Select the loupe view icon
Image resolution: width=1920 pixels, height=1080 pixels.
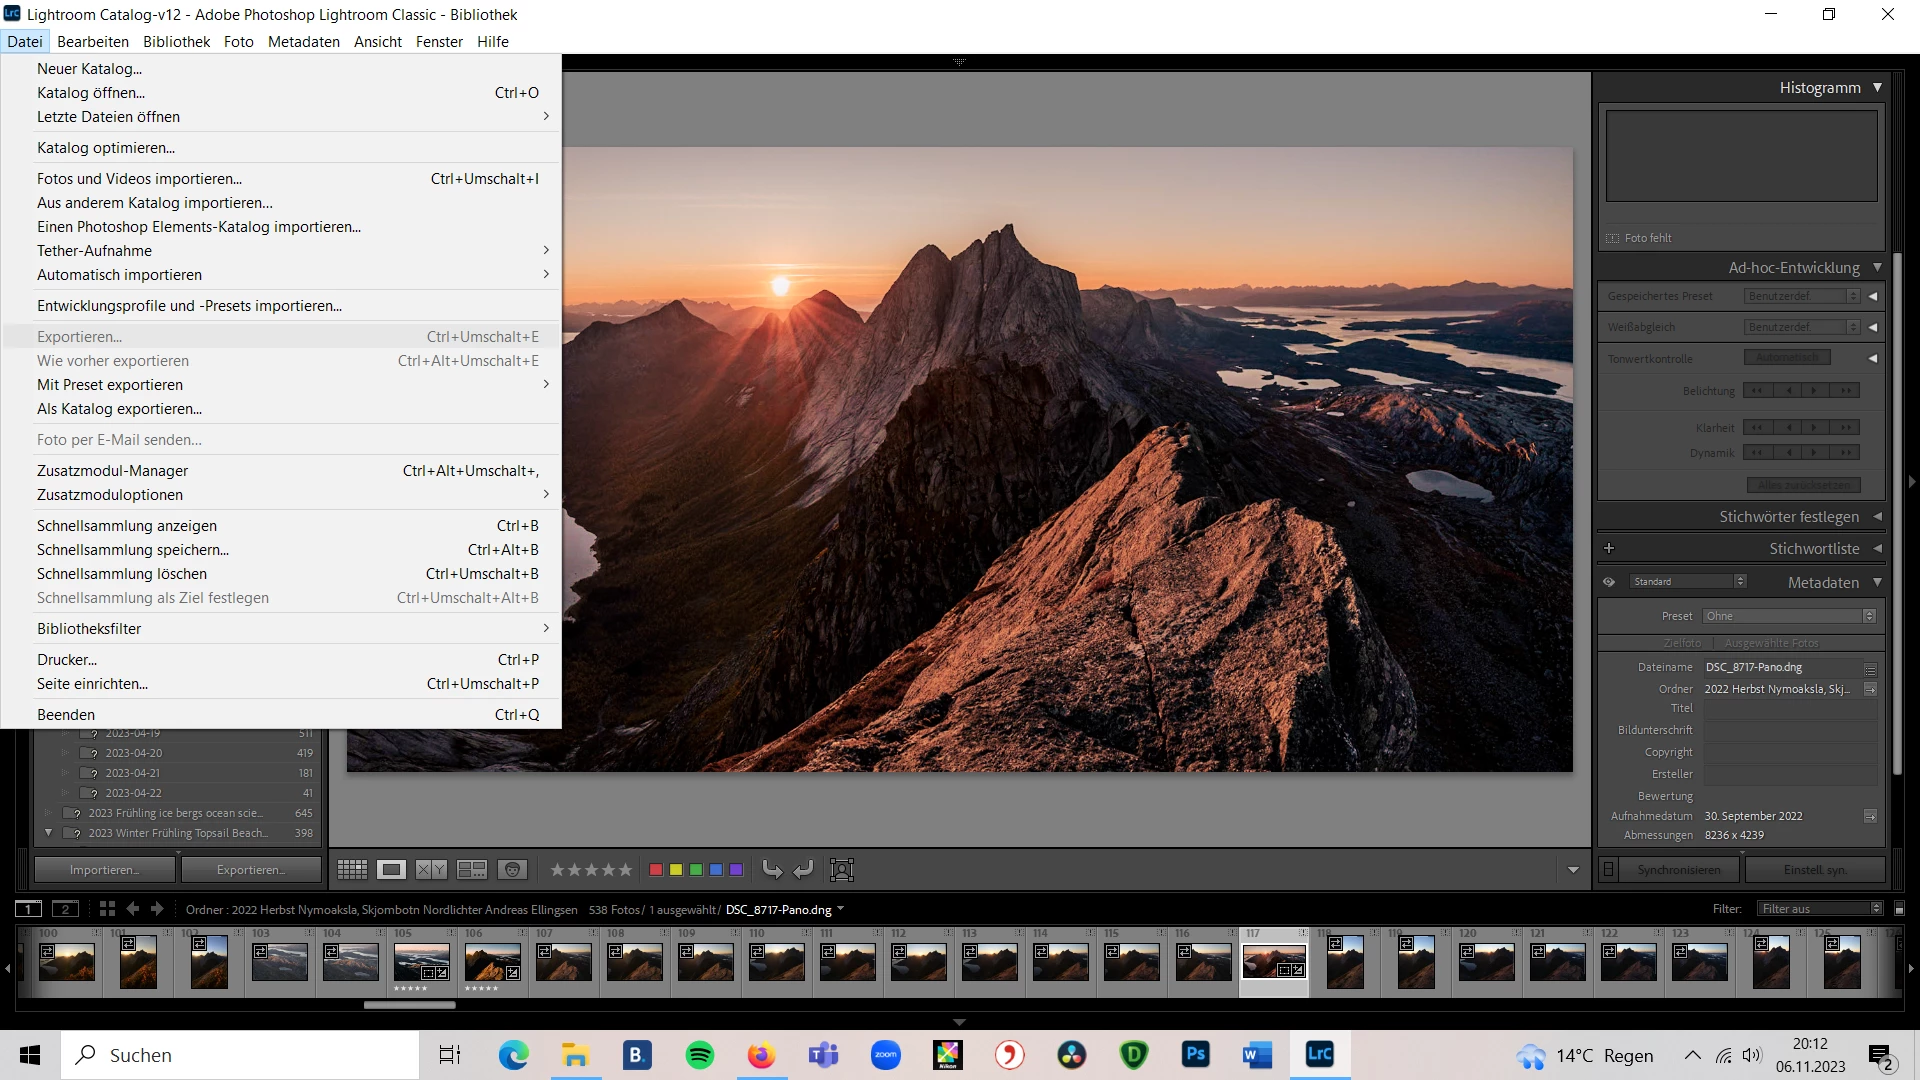coord(391,870)
